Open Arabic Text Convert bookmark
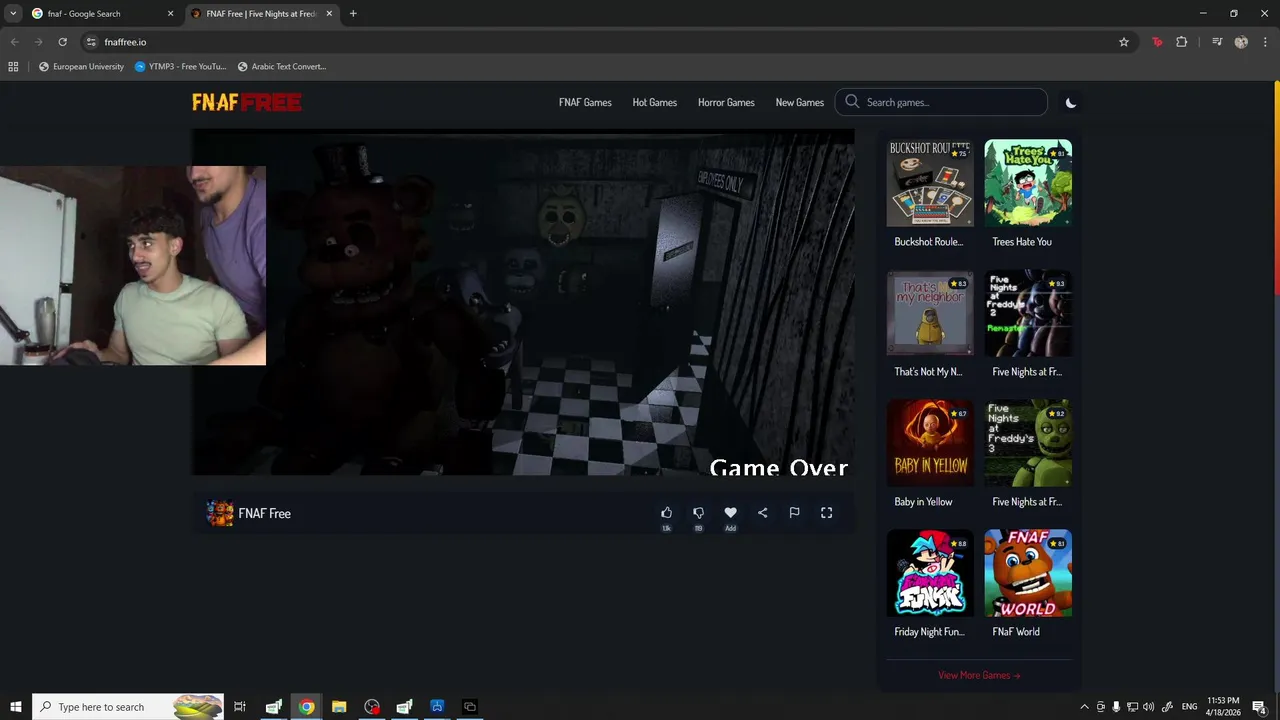Screen dimensions: 1280x720 click(282, 67)
